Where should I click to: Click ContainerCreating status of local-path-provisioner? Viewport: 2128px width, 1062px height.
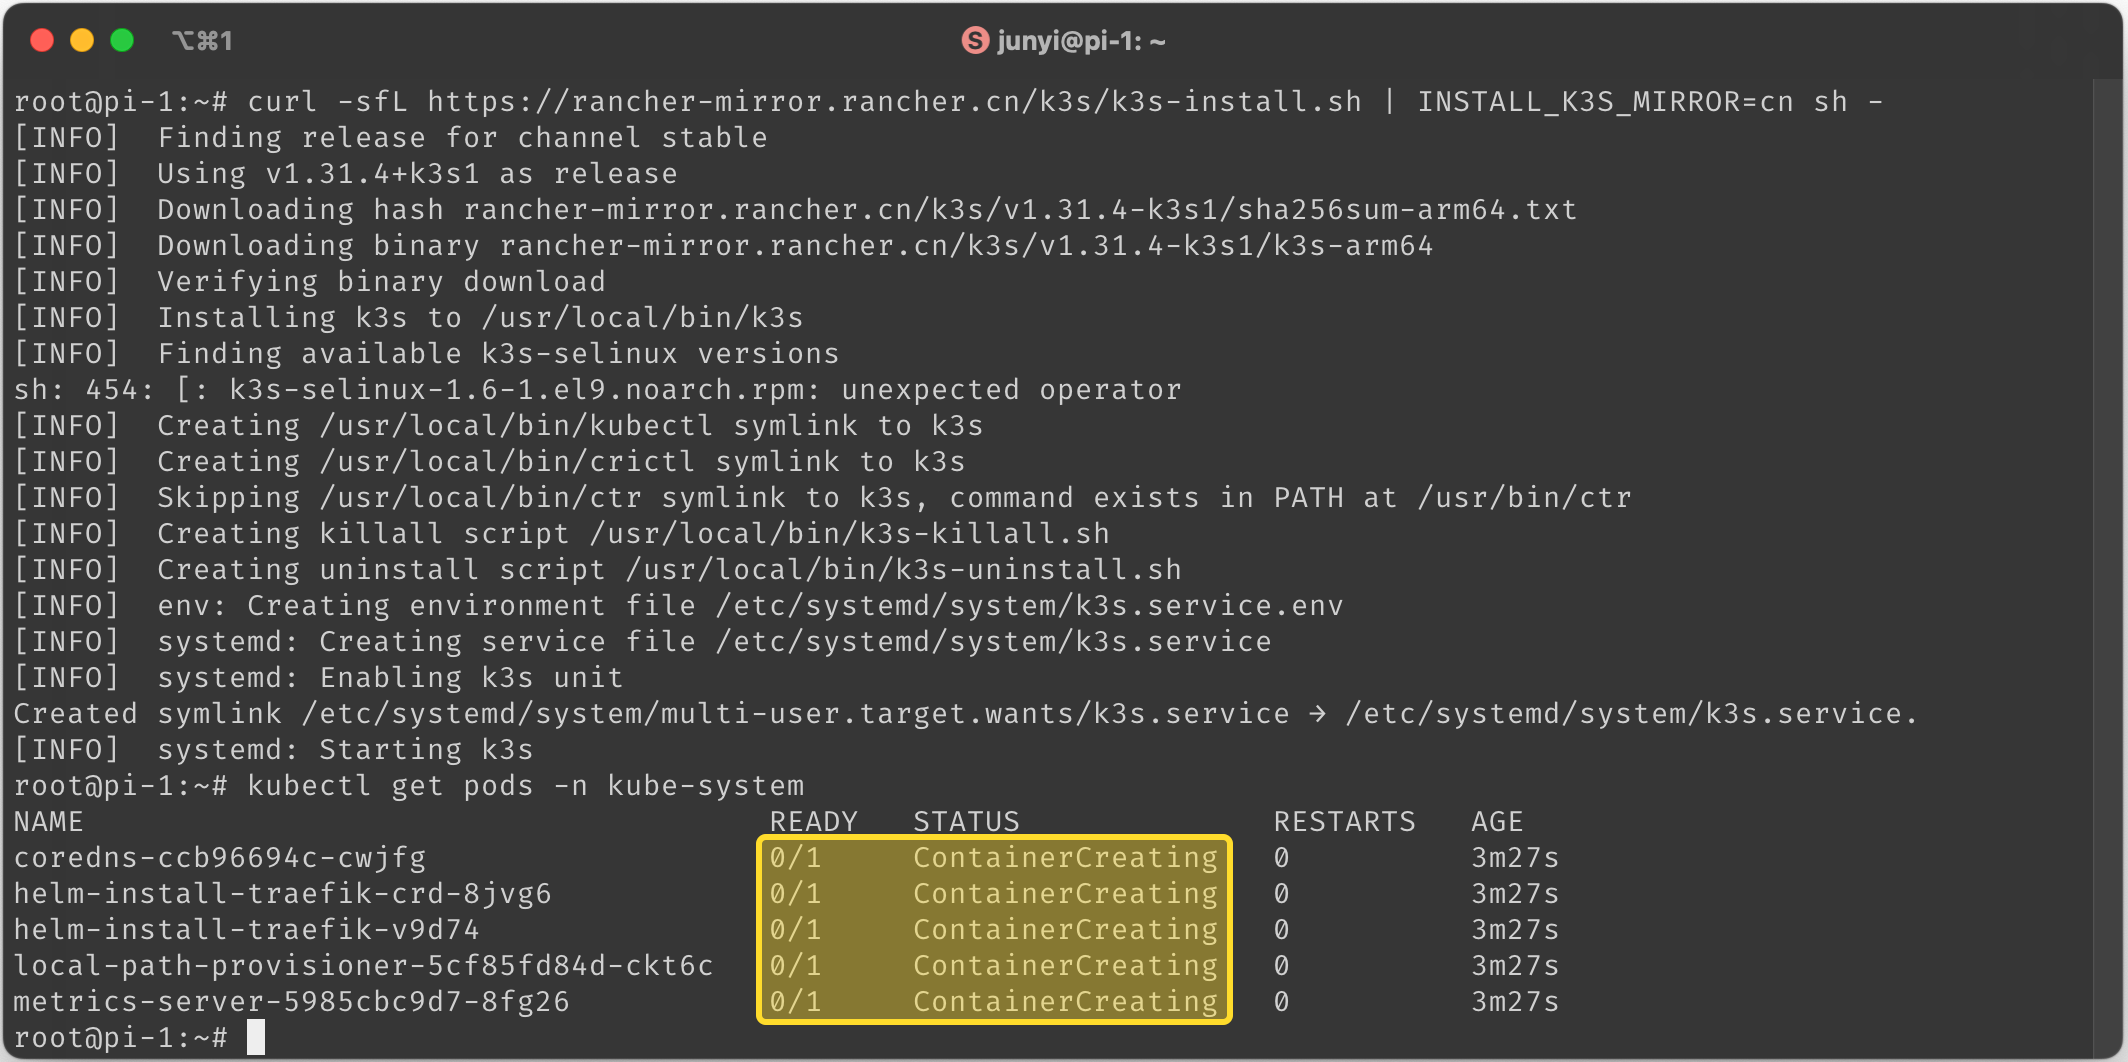pos(1065,966)
